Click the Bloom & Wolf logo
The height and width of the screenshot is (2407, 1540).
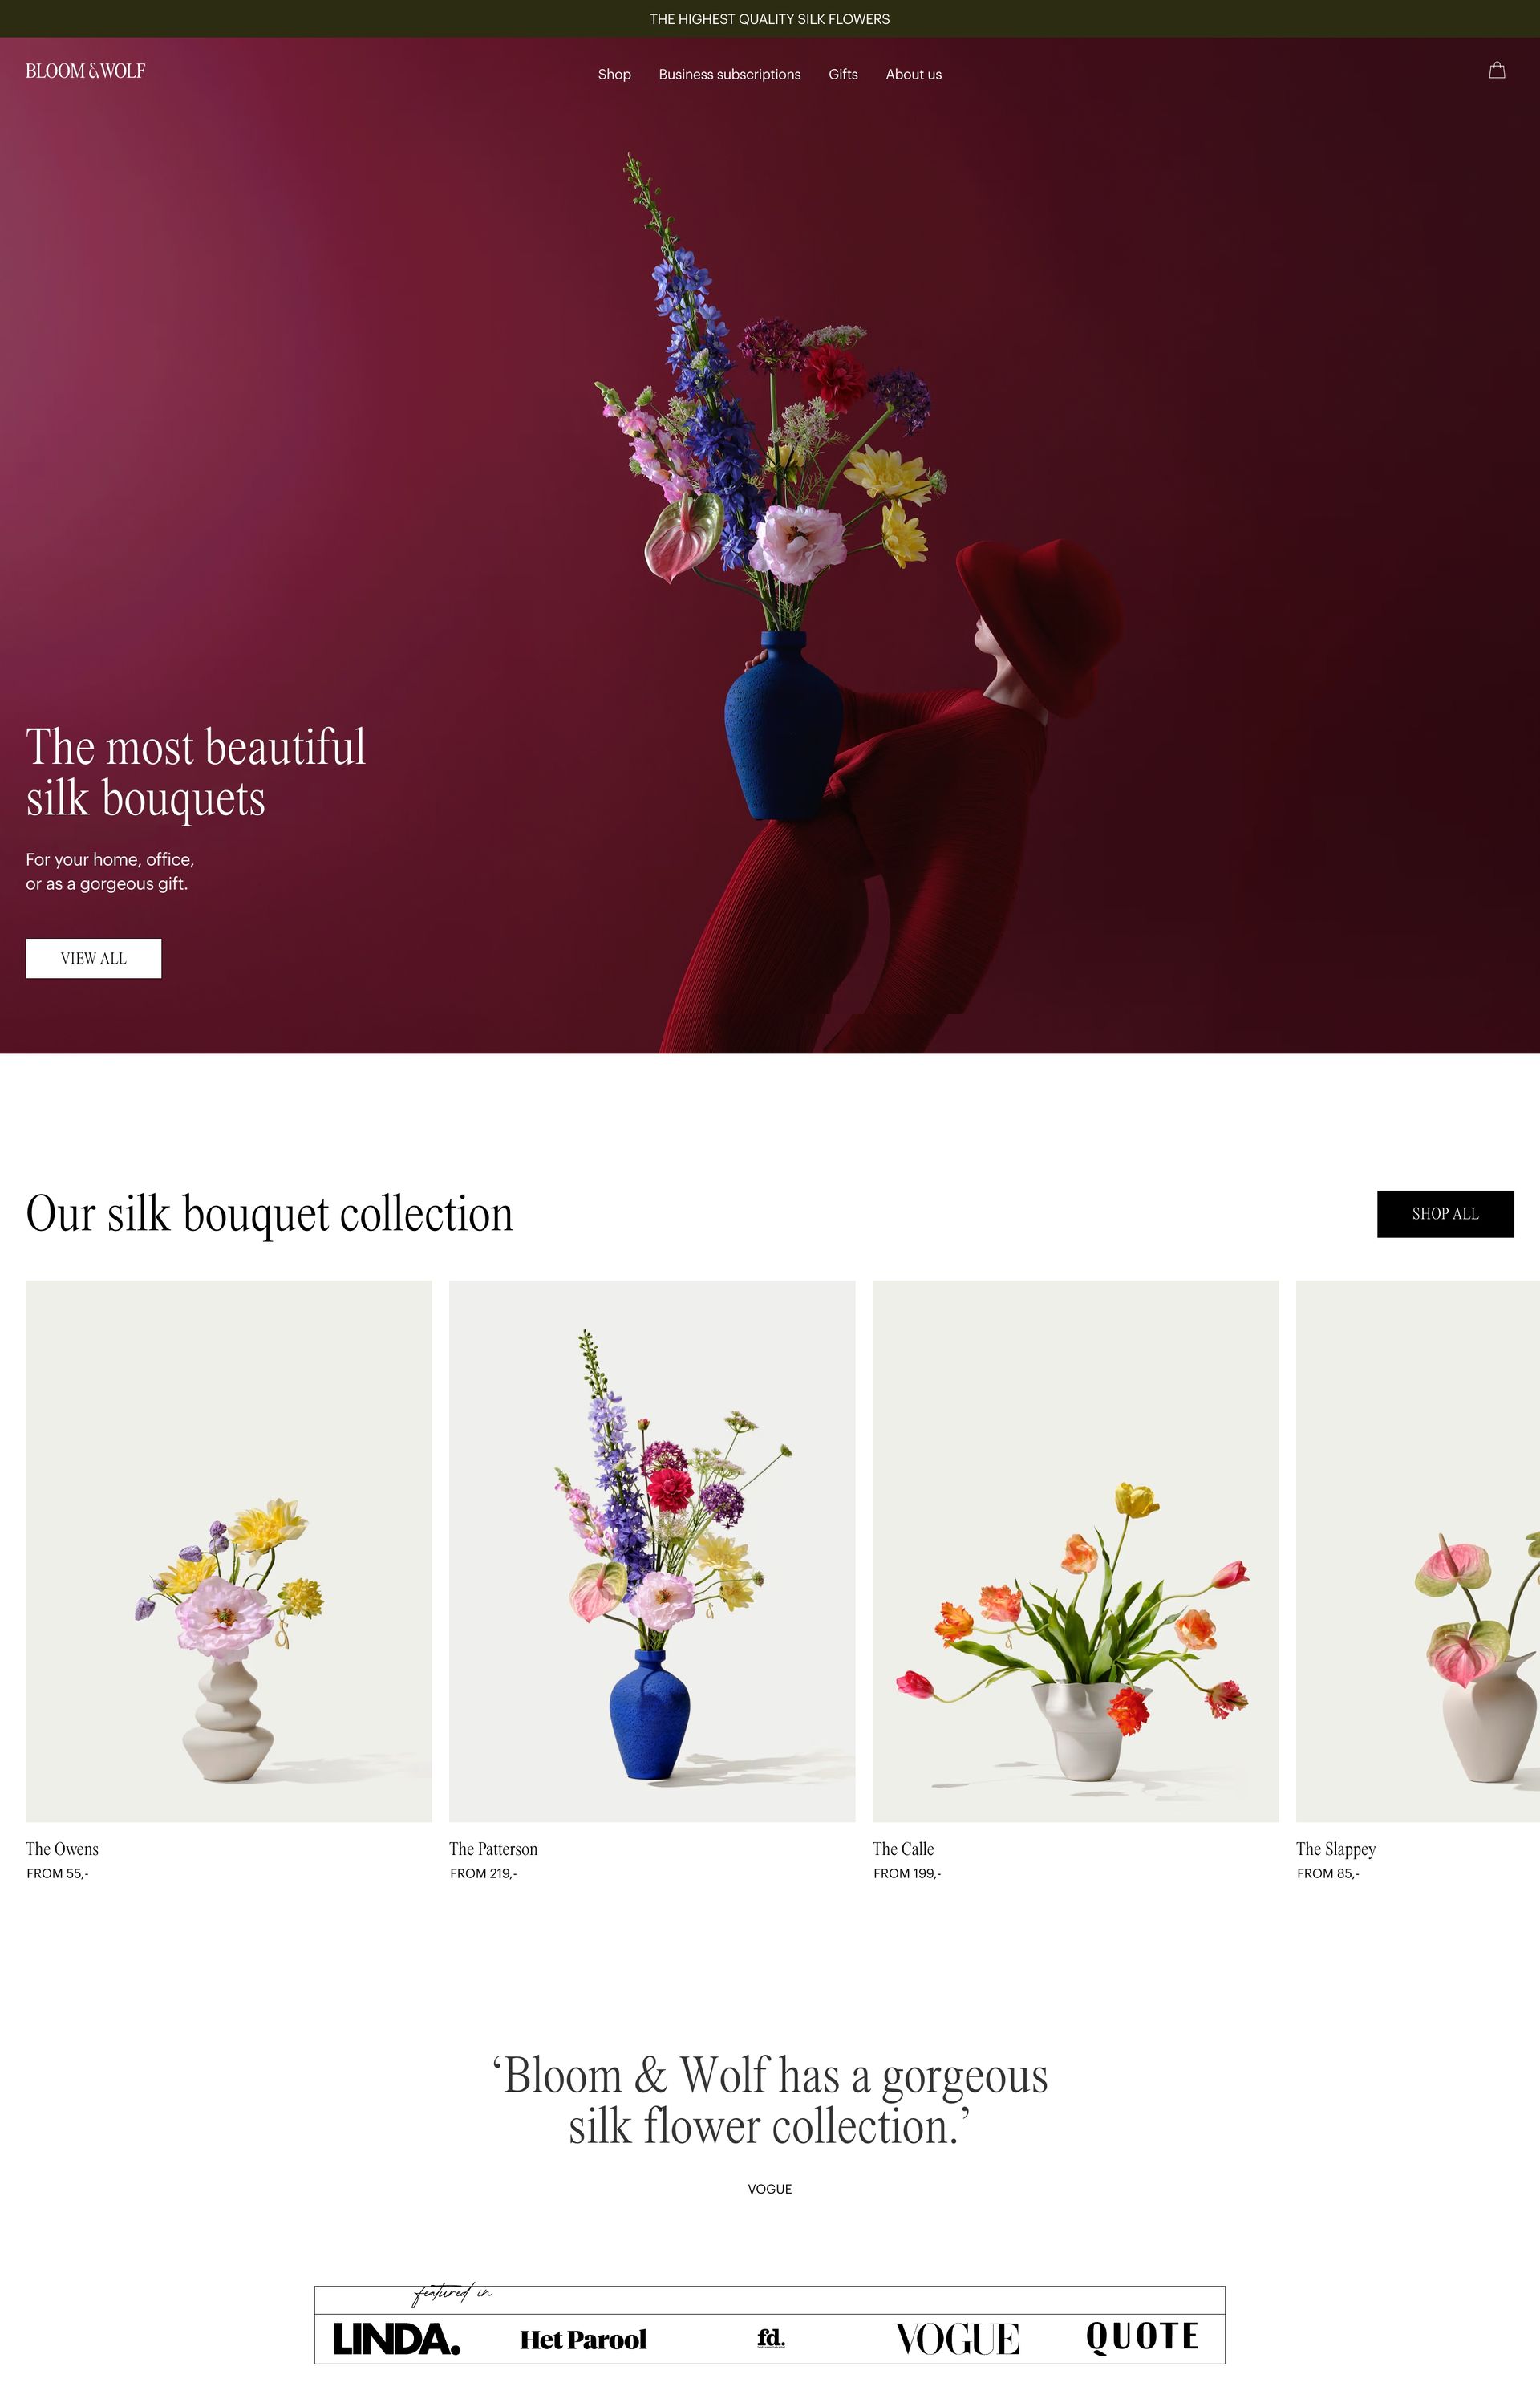[x=85, y=71]
